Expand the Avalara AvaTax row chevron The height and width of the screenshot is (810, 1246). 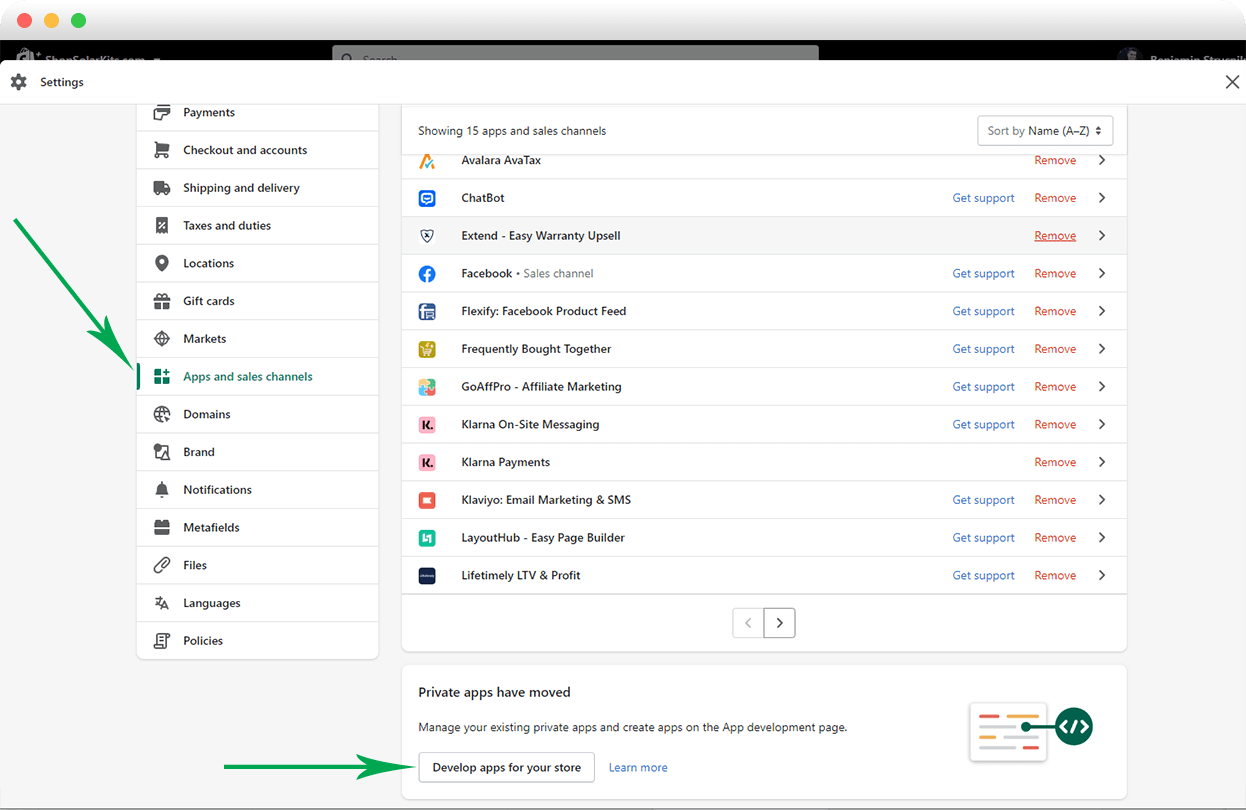[x=1102, y=160]
